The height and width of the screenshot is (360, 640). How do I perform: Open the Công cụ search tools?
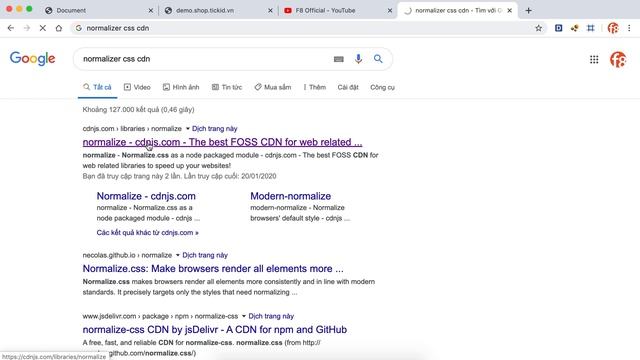click(382, 87)
